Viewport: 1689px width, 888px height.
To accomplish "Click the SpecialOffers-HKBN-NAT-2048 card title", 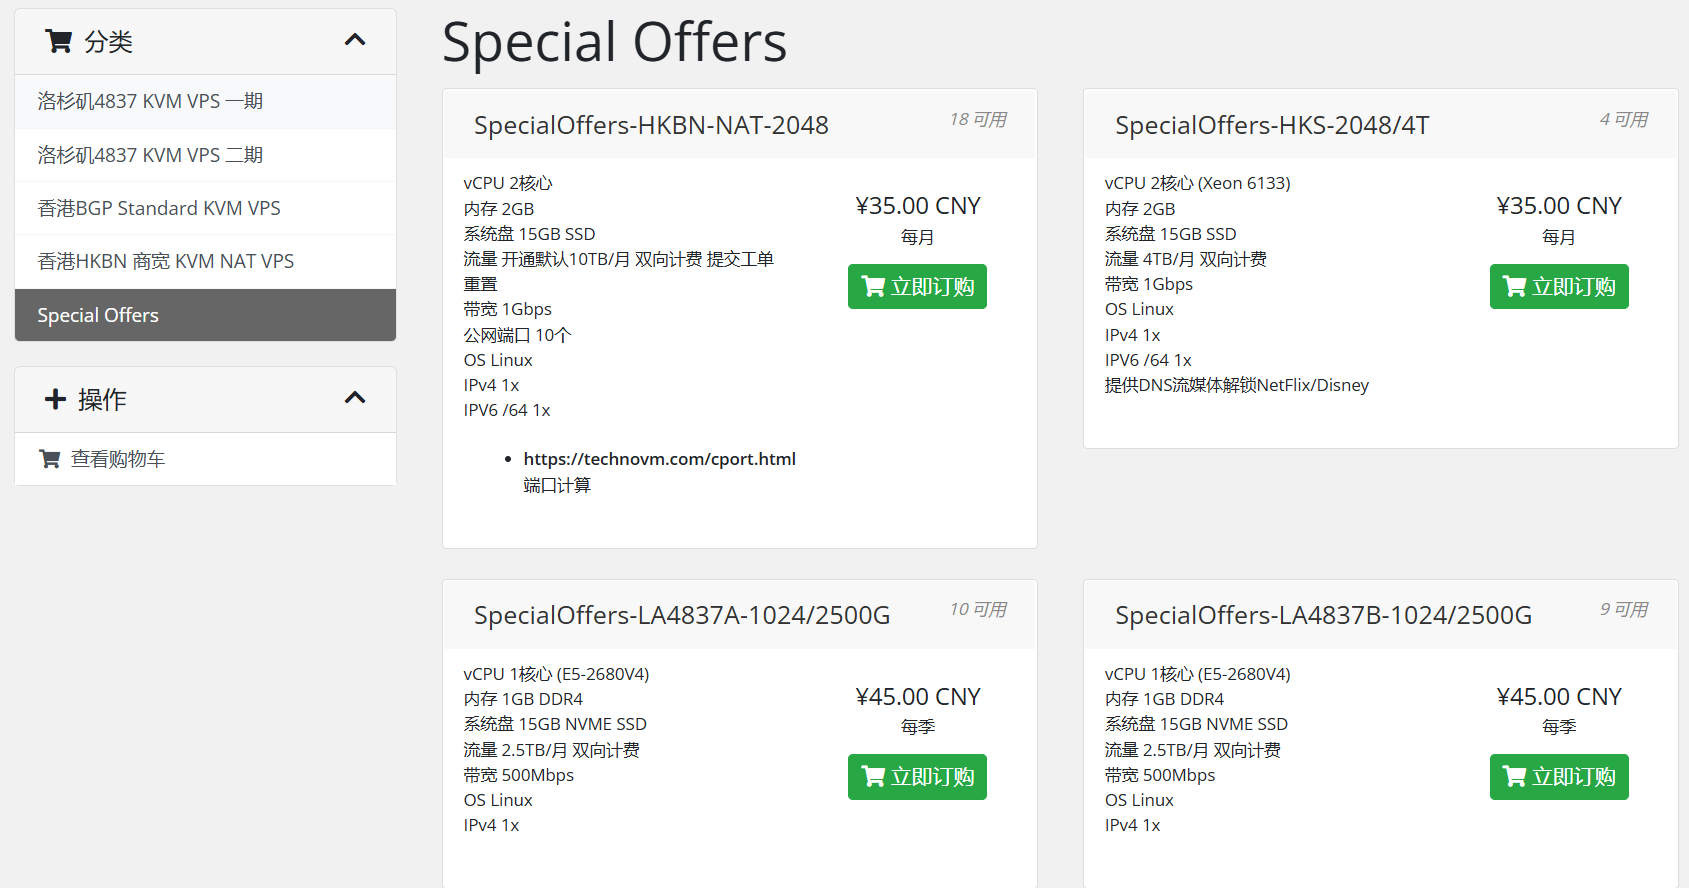I will [x=651, y=125].
